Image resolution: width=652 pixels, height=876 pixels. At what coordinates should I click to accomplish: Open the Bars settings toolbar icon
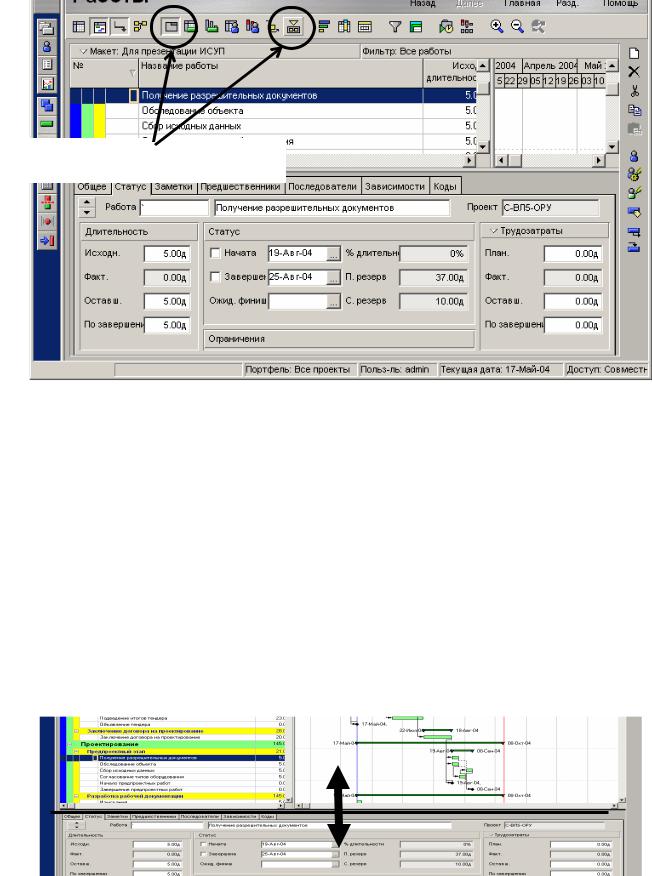pyautogui.click(x=323, y=27)
